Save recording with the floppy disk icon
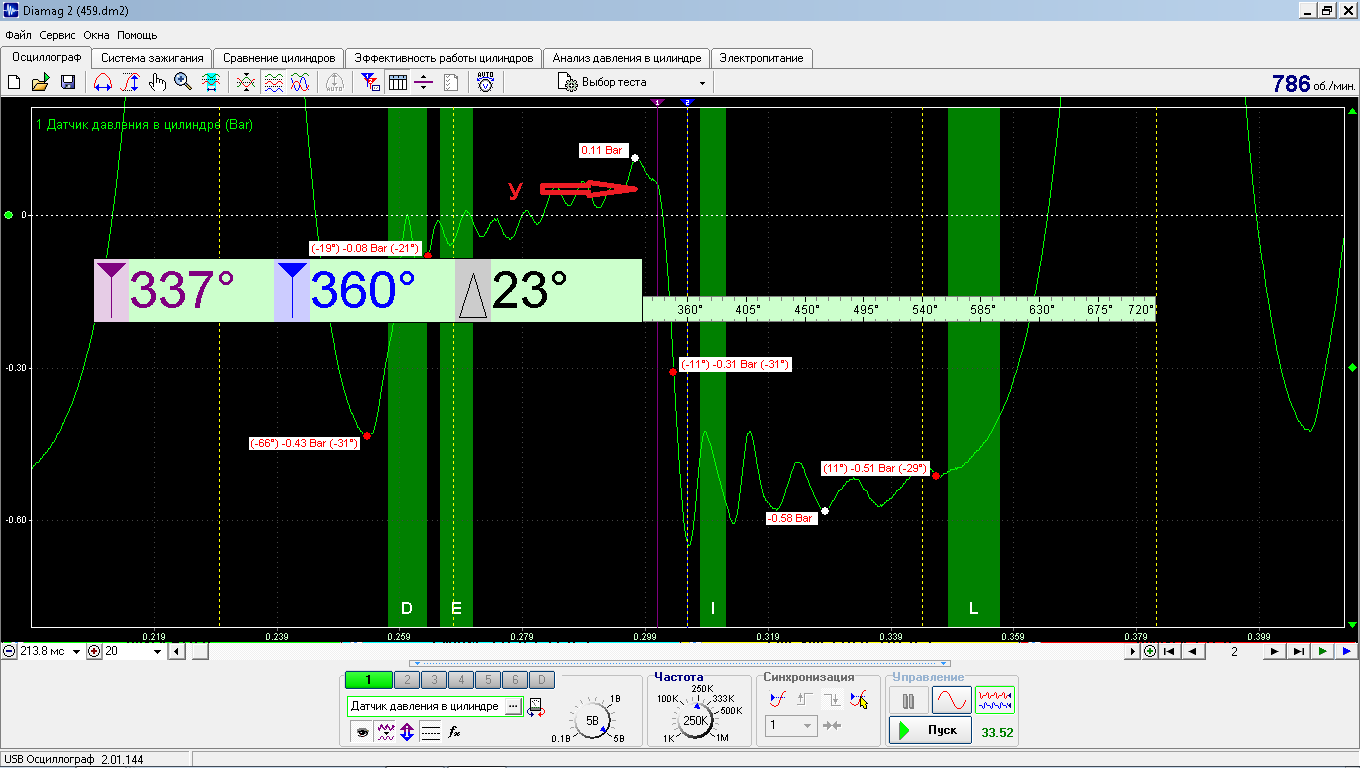 click(68, 82)
